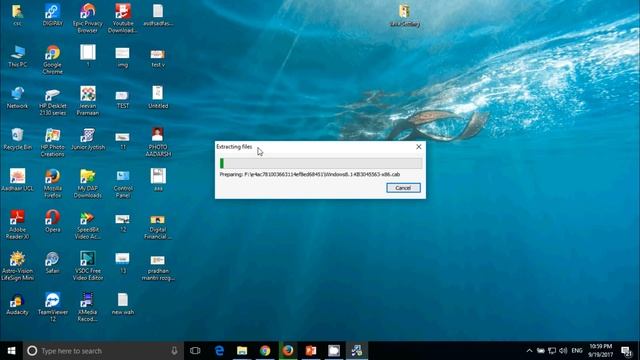
Task: Select the new wah file
Action: point(123,304)
